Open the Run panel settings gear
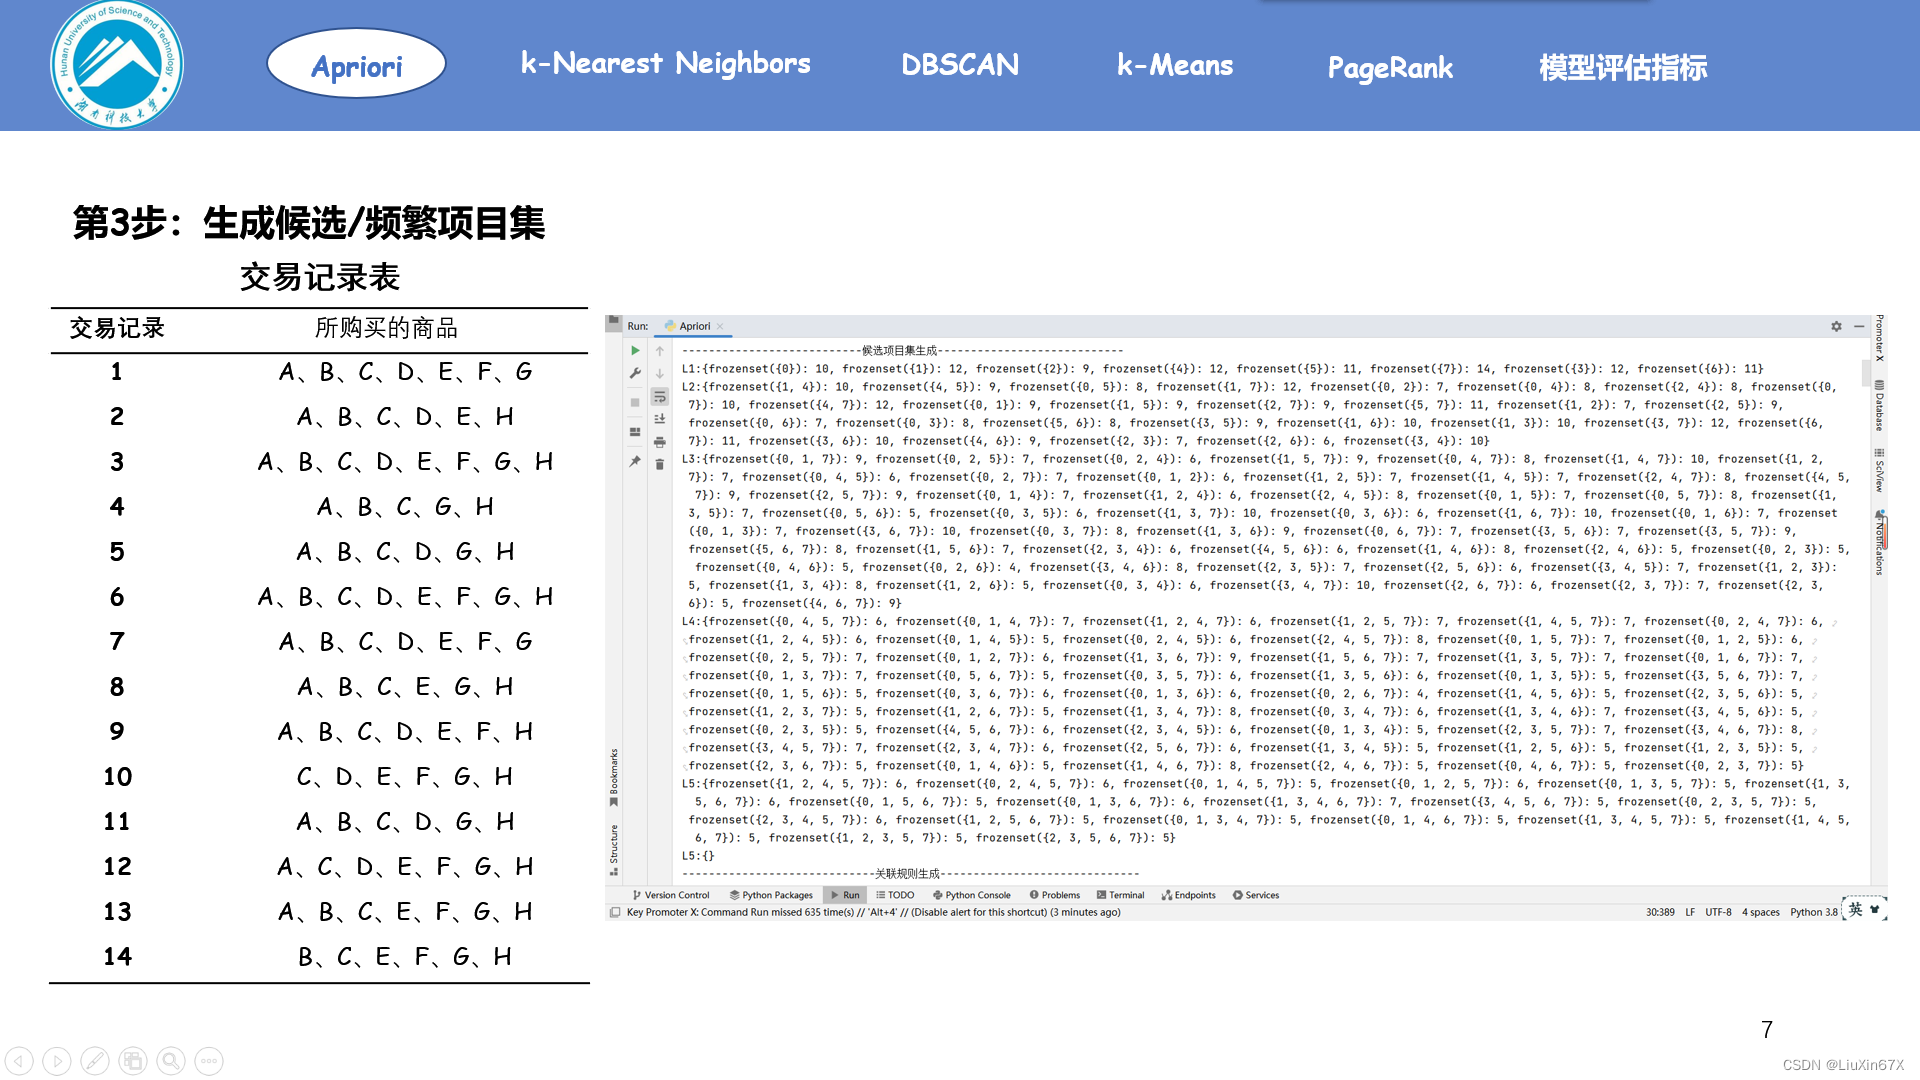Viewport: 1920px width, 1080px height. [1838, 327]
